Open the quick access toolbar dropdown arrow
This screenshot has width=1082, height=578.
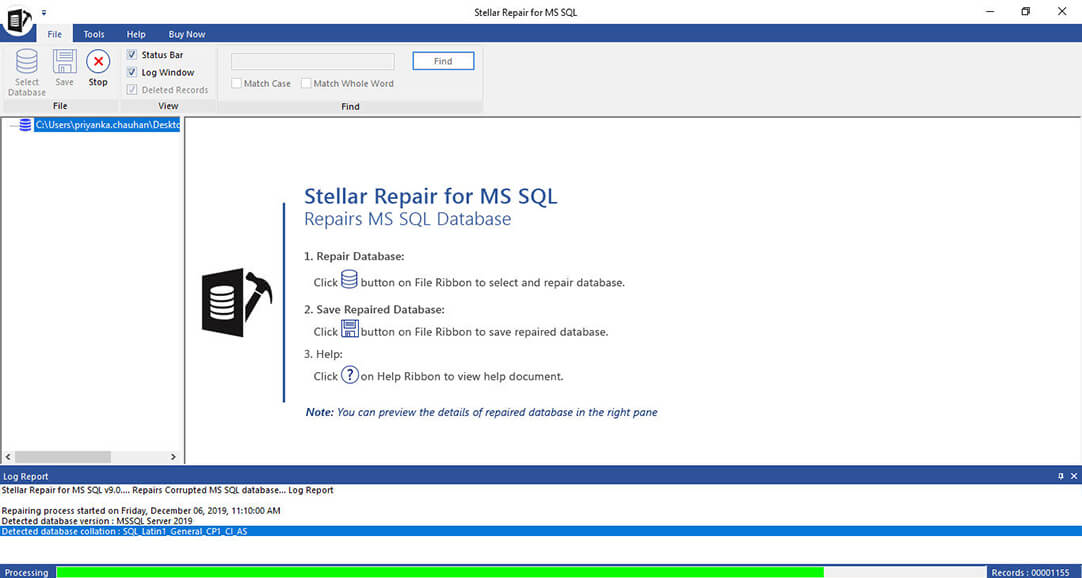click(44, 13)
